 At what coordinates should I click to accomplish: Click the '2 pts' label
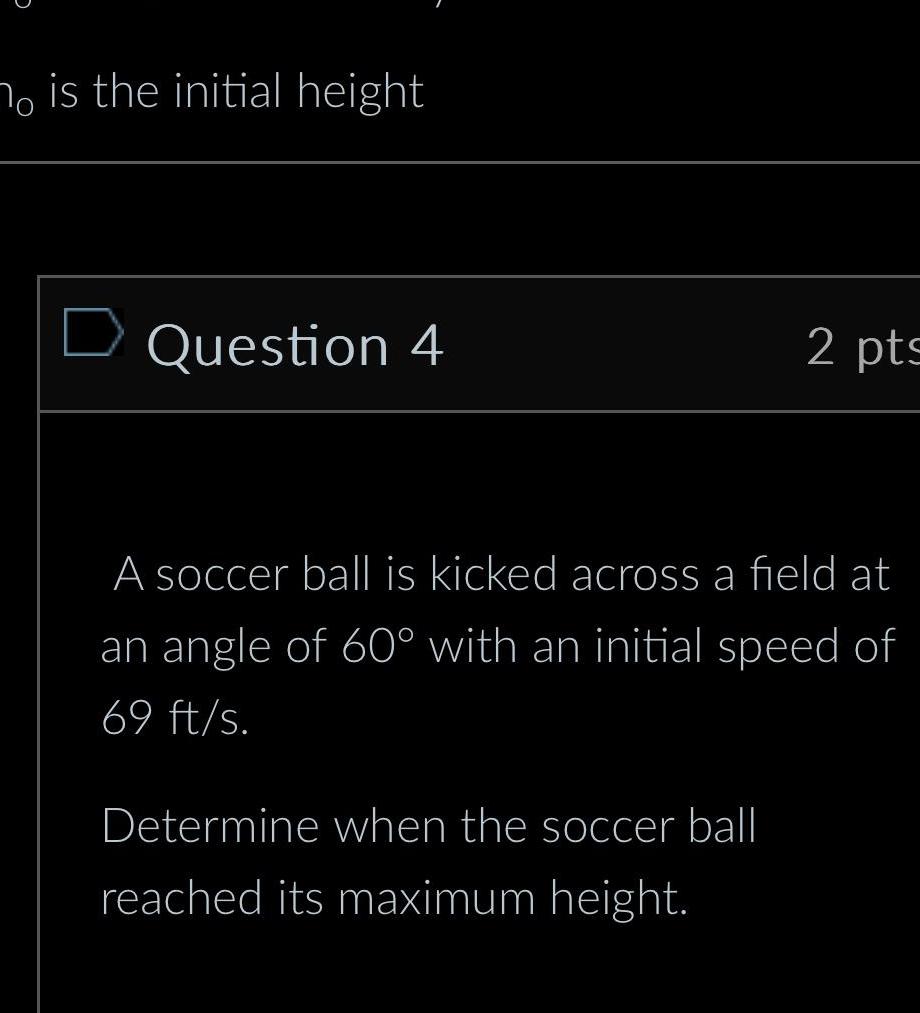[x=864, y=348]
